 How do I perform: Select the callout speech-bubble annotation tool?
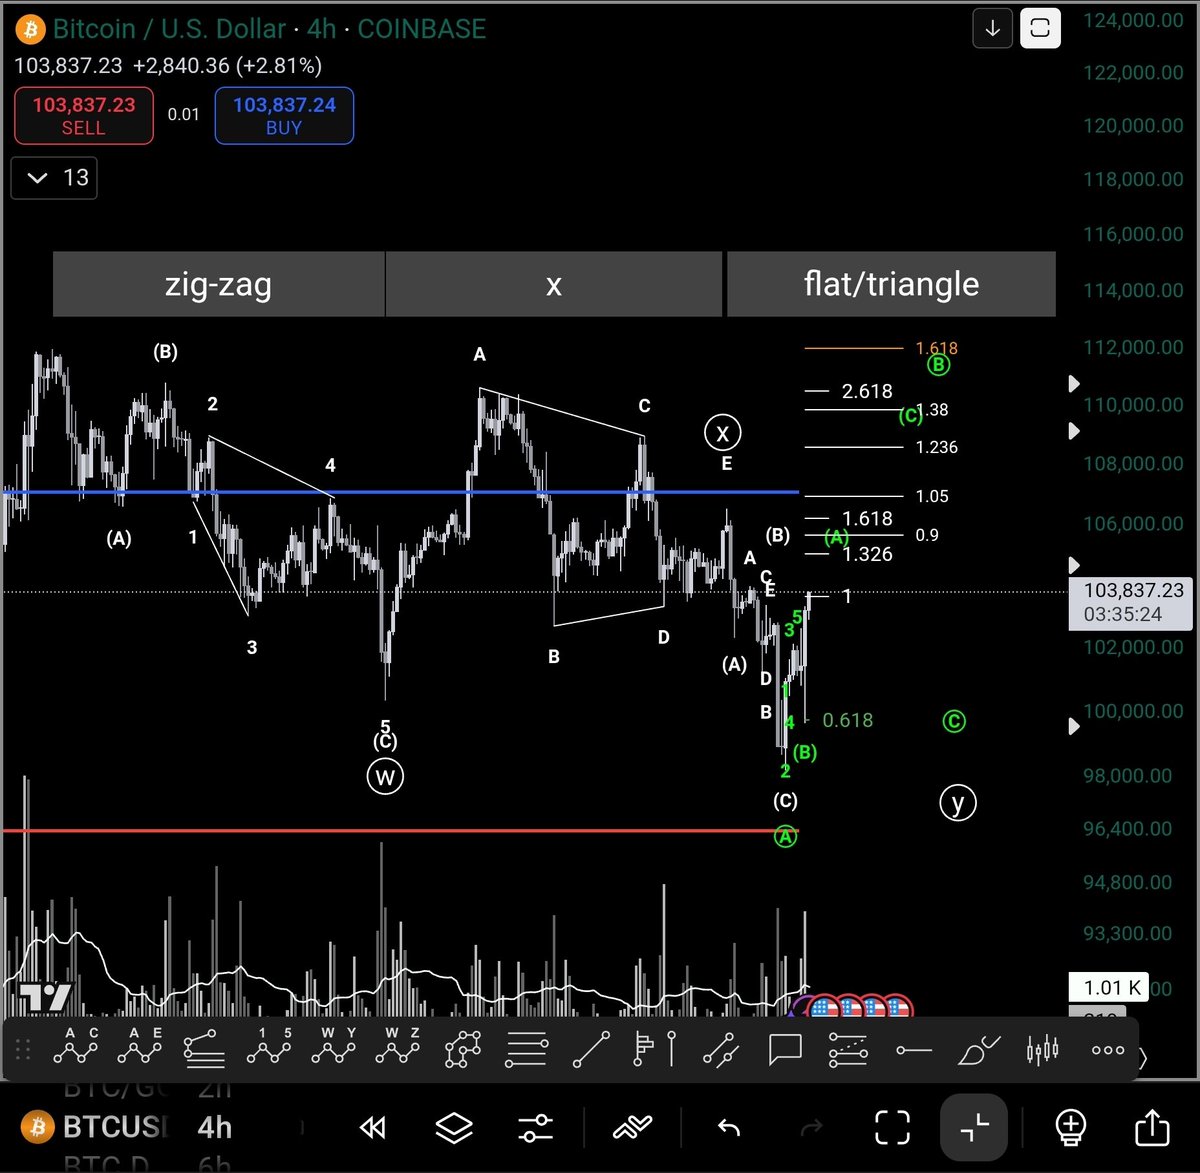785,1049
